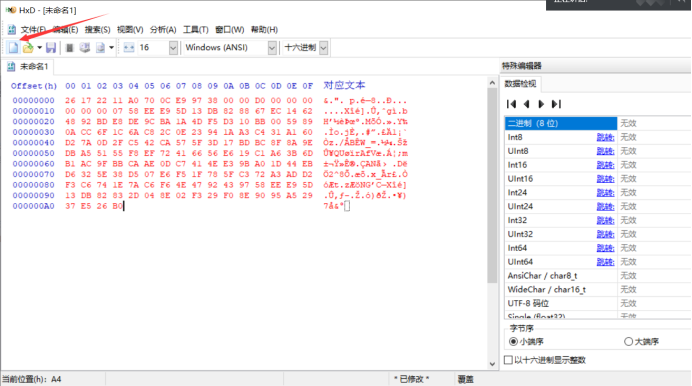
Task: Click the 跳转 link for Int64
Action: (x=606, y=248)
